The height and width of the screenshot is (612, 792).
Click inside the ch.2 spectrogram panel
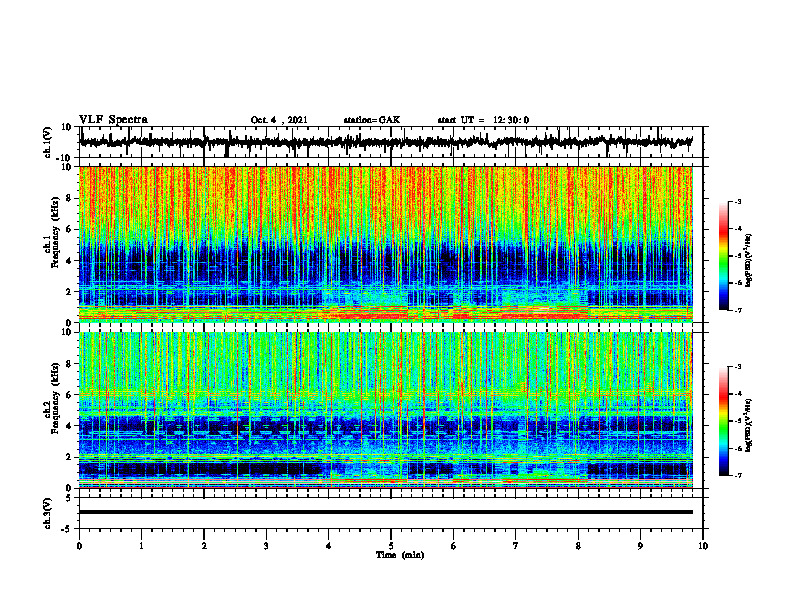coord(386,410)
